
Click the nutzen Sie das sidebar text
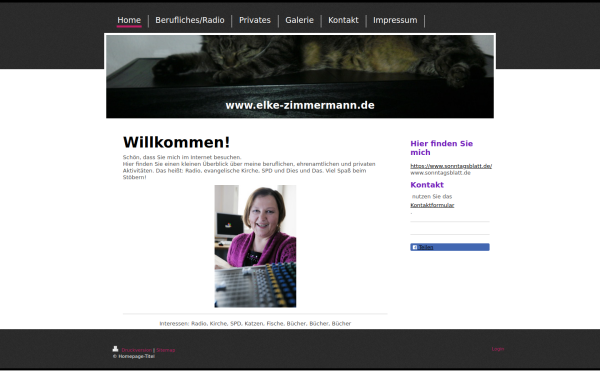click(x=432, y=197)
